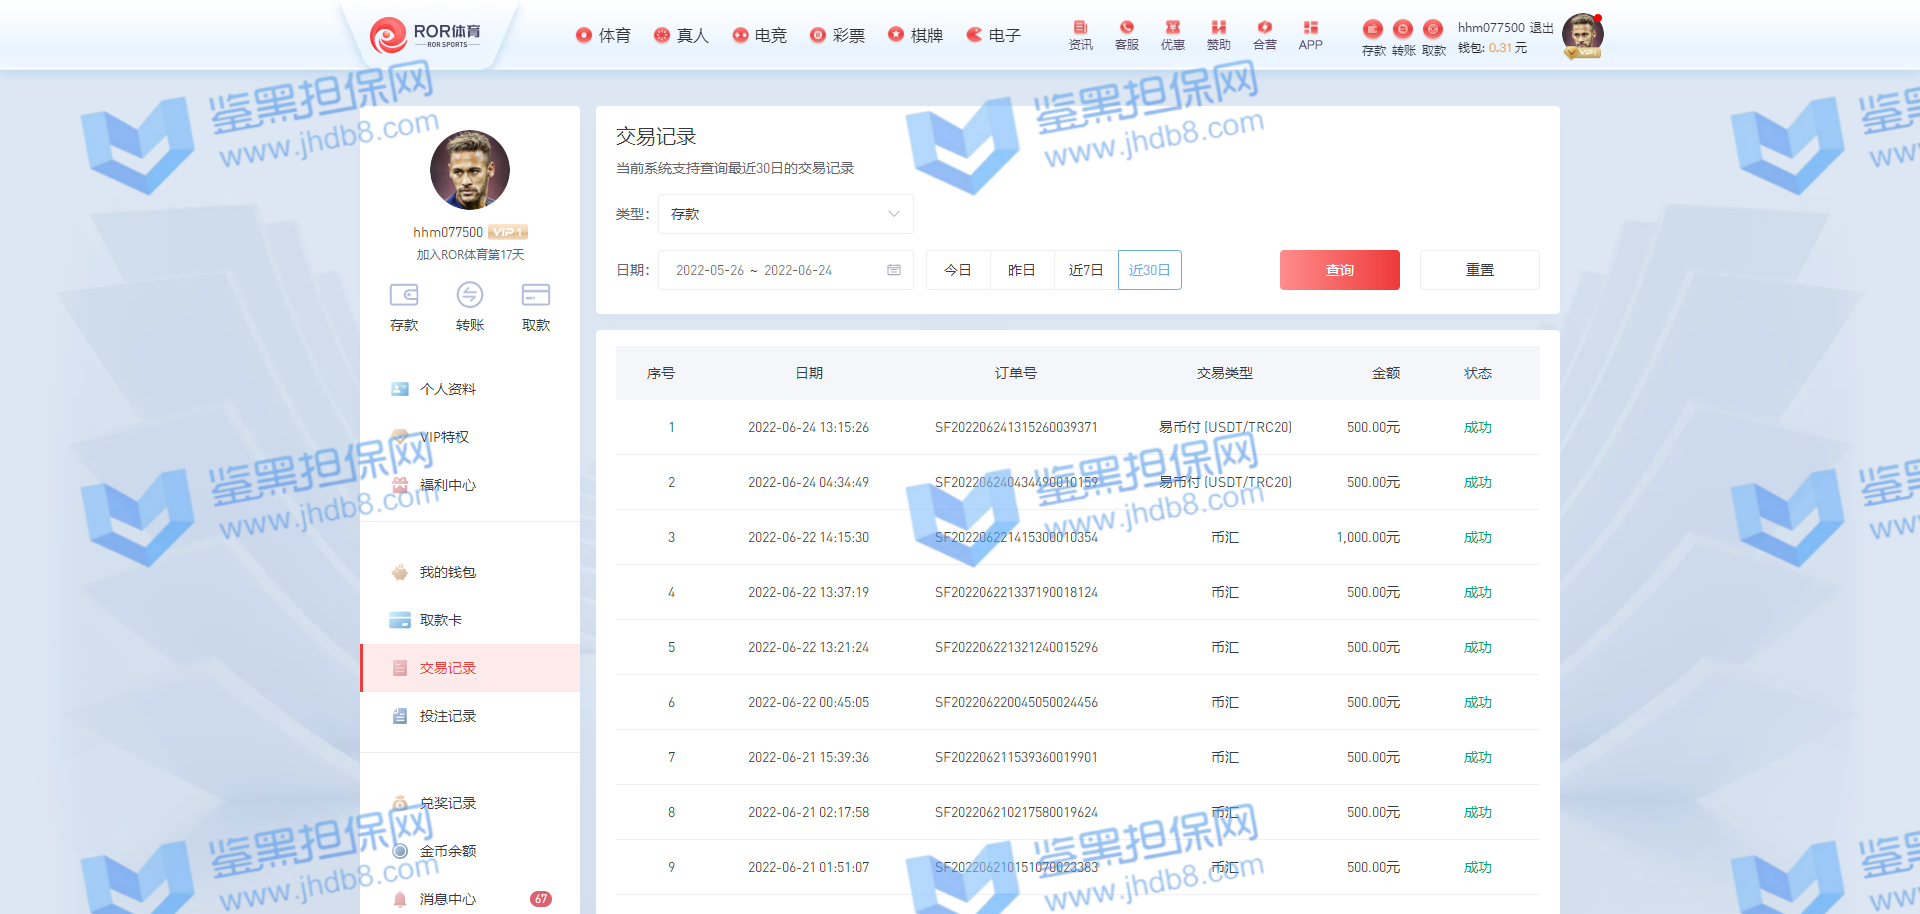The image size is (1920, 914).
Task: Click the sidebar 存款 deposit icon
Action: 404,296
